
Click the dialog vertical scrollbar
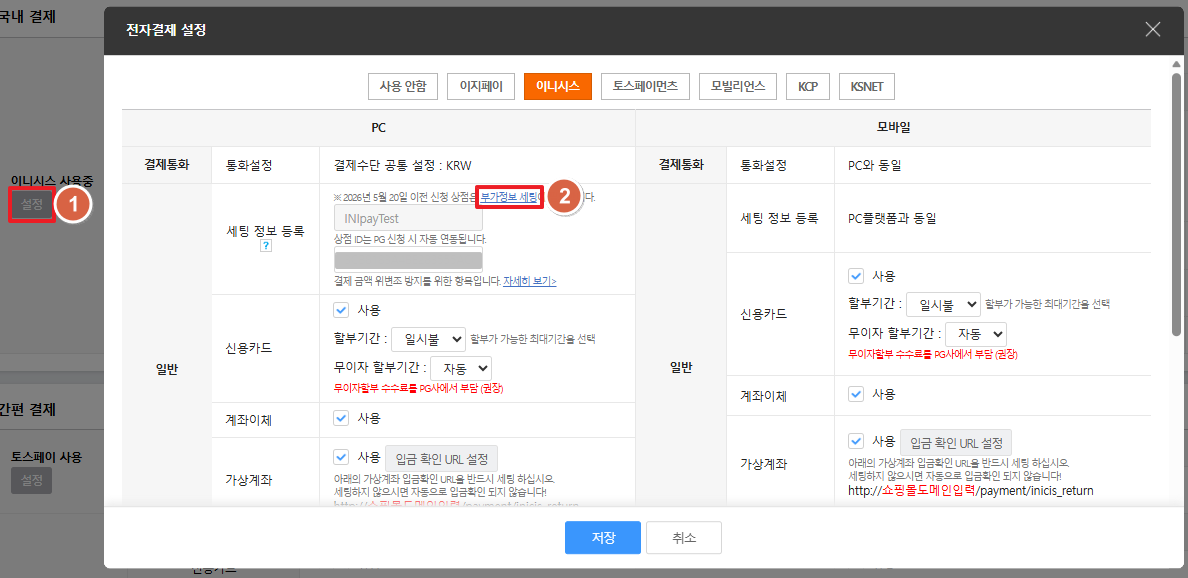1176,205
